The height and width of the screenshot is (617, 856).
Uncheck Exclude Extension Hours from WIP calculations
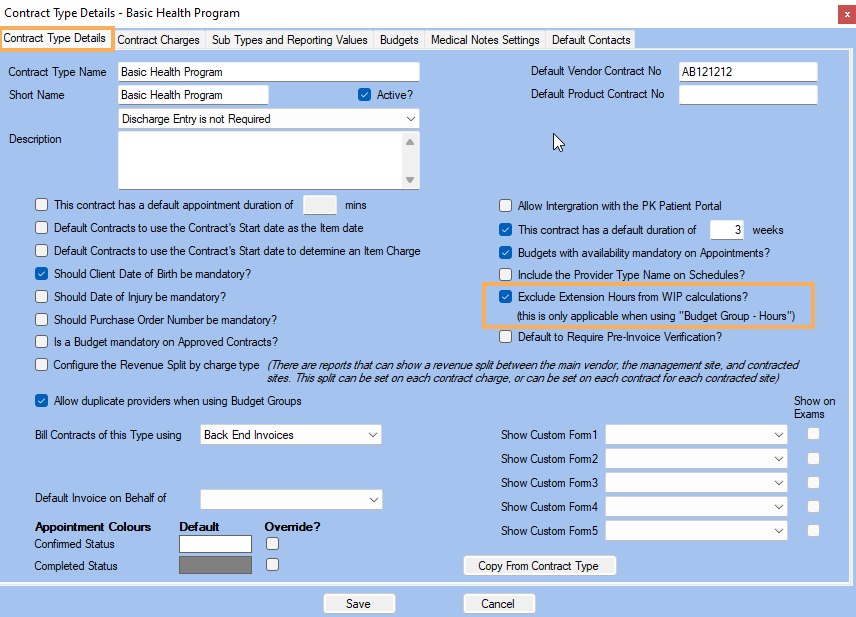coord(506,297)
